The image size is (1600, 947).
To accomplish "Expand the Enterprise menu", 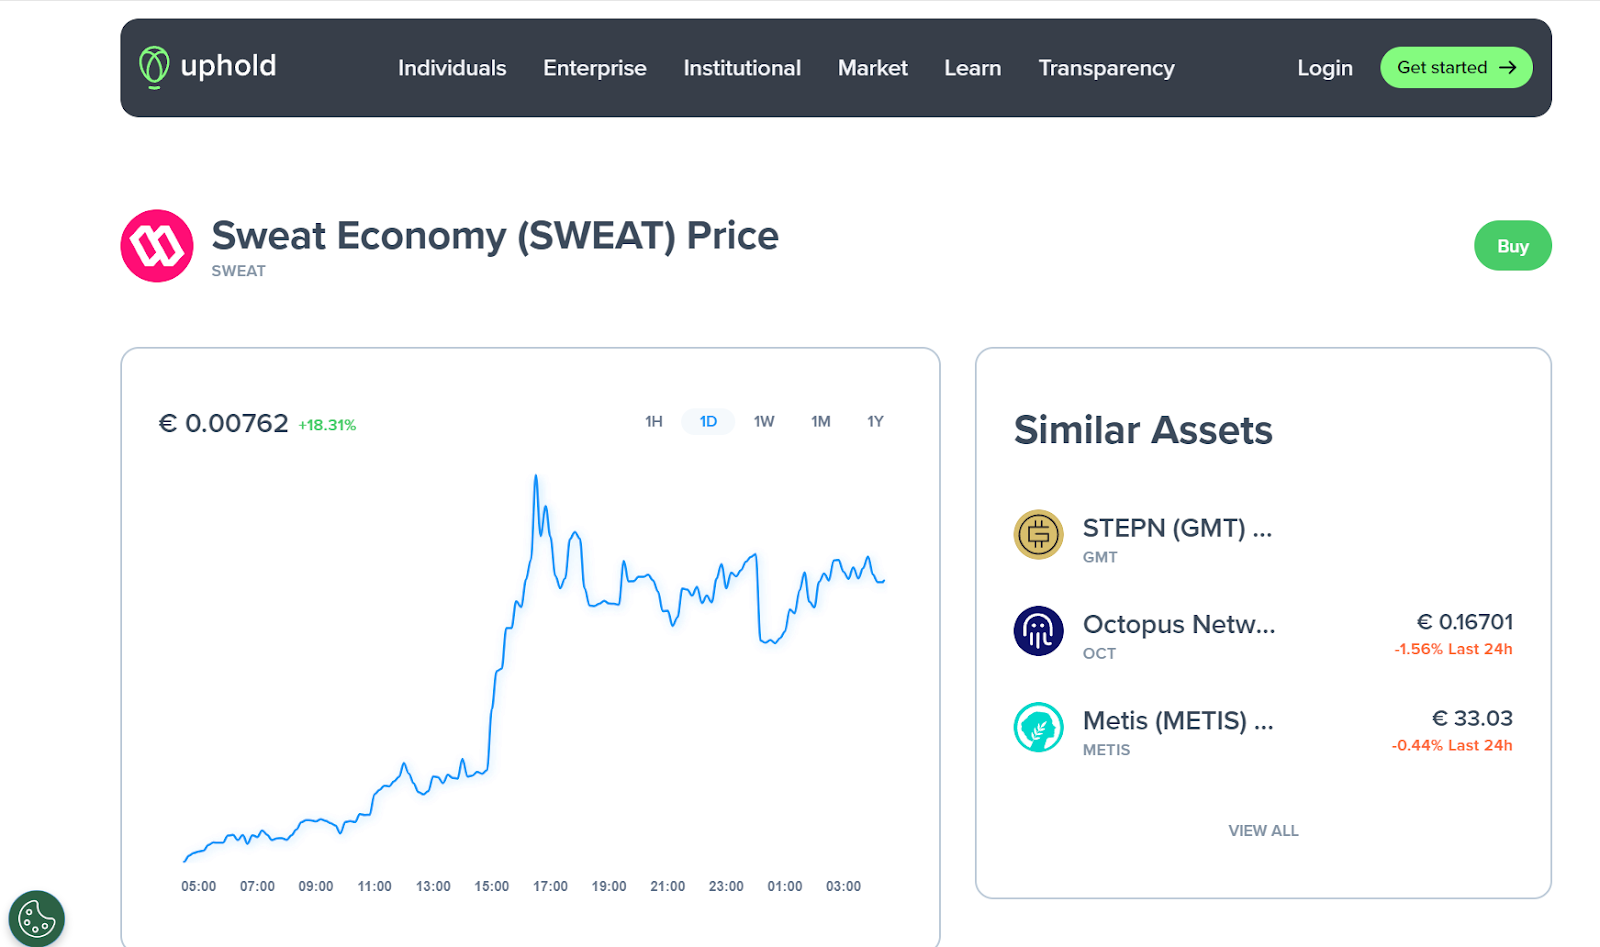I will pyautogui.click(x=594, y=68).
